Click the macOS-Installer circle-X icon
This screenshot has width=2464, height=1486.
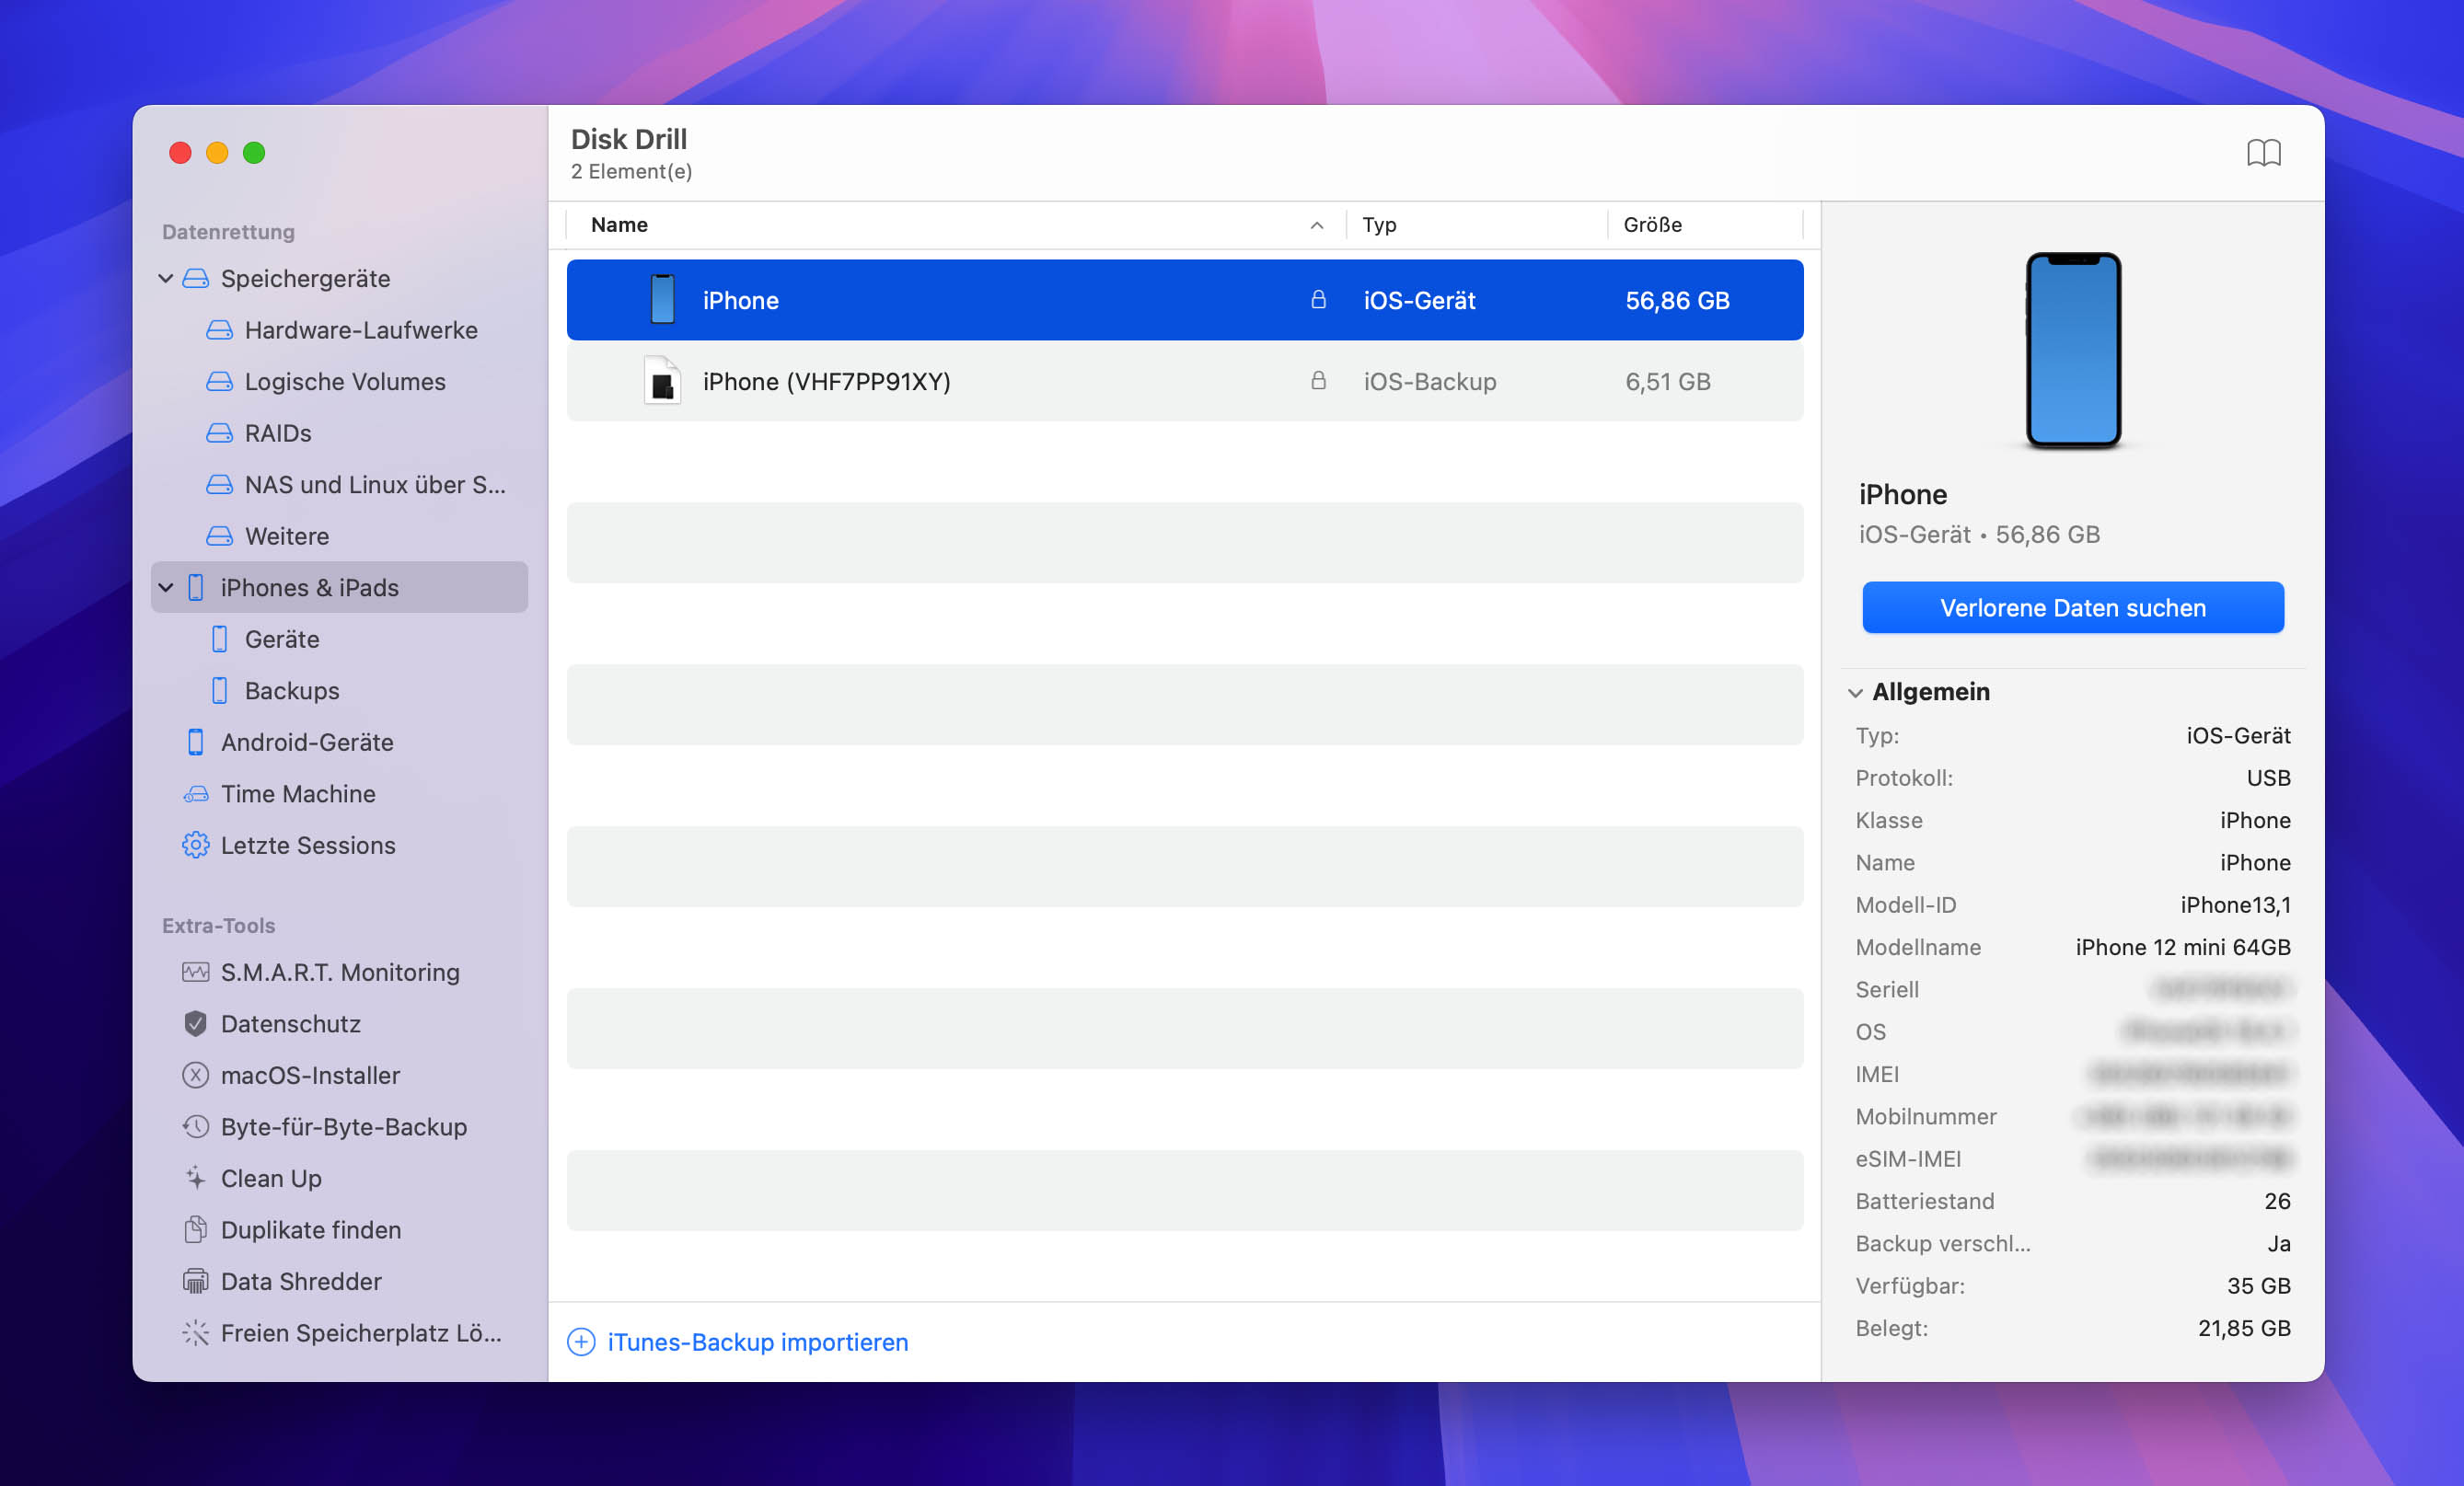195,1075
